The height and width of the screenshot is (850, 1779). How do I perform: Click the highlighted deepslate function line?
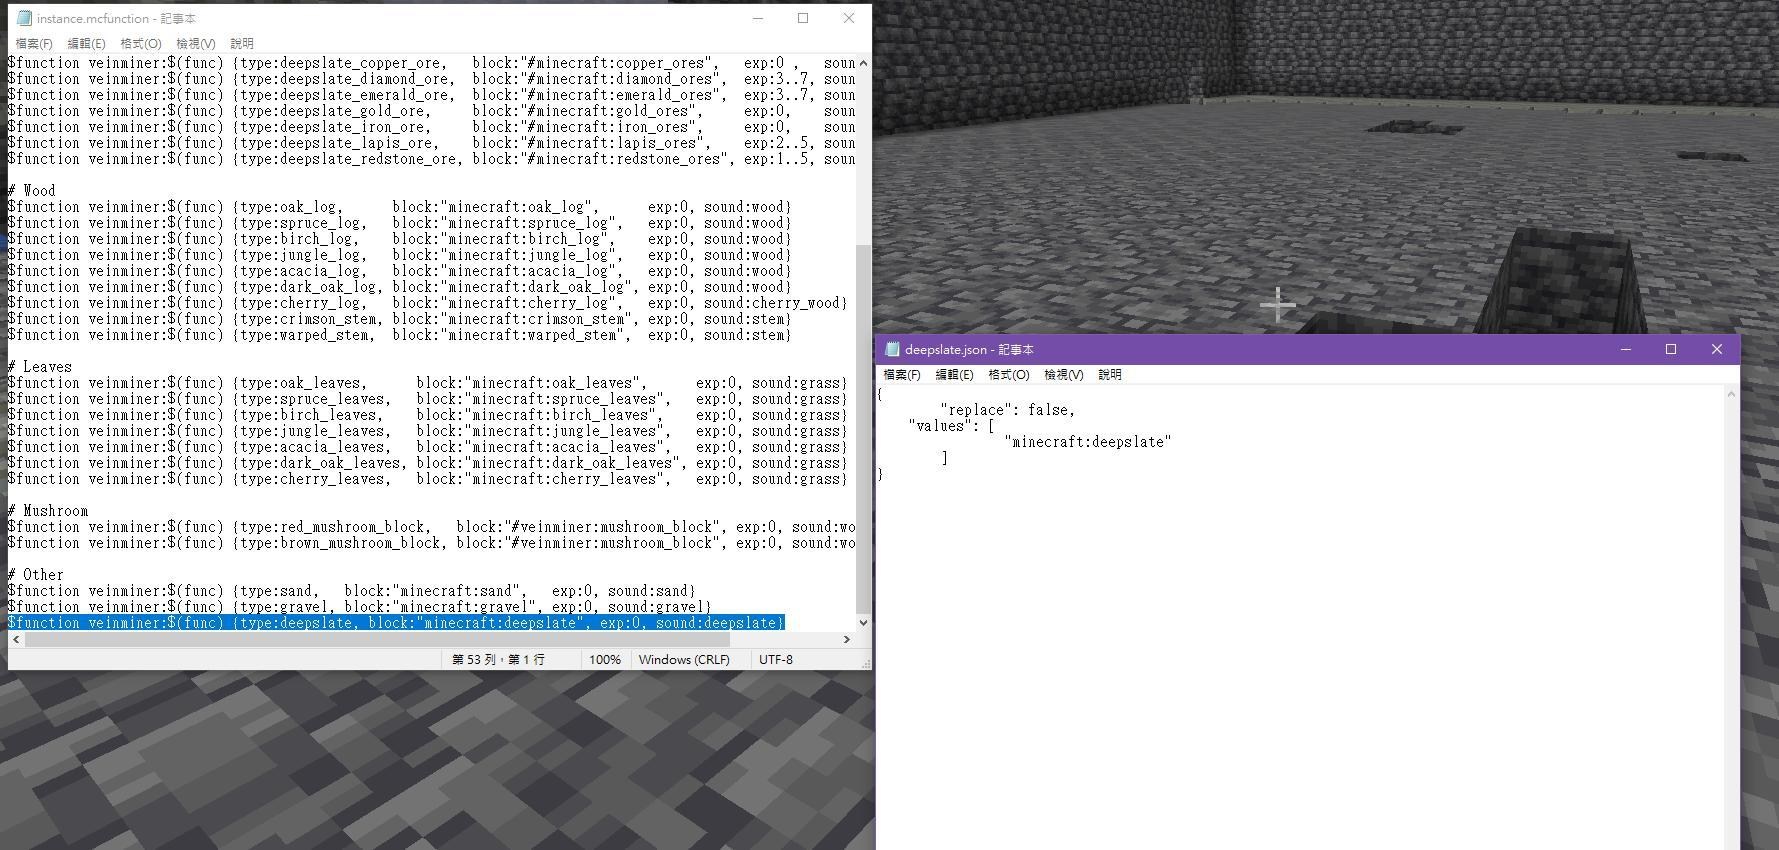tap(396, 623)
